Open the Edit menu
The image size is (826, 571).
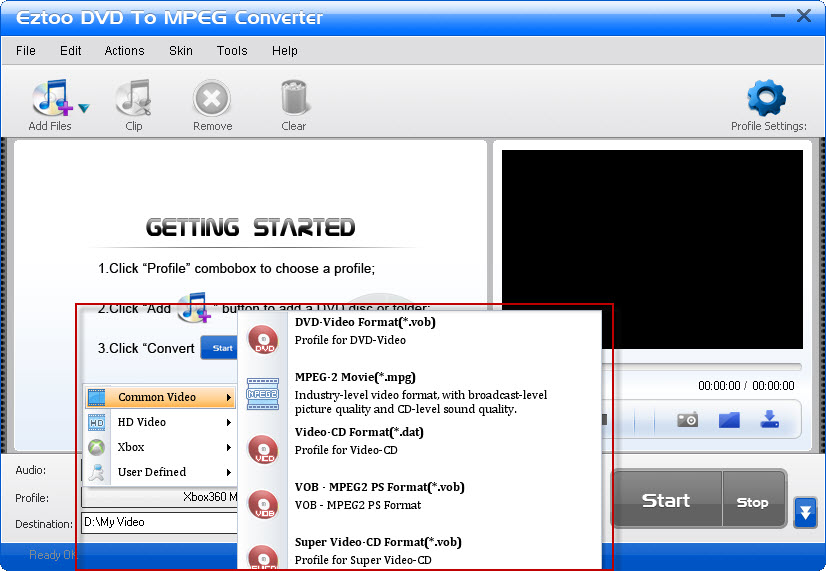[71, 51]
